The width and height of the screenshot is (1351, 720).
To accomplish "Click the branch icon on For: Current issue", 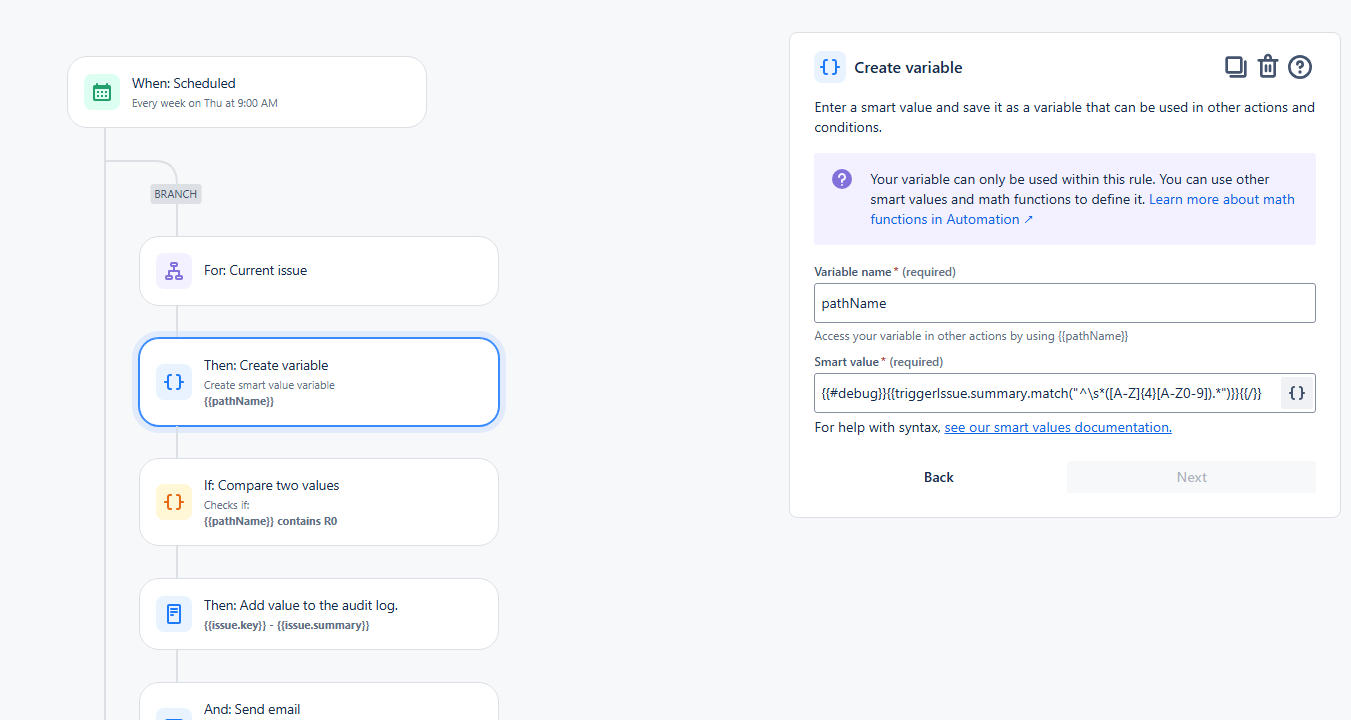I will 174,270.
